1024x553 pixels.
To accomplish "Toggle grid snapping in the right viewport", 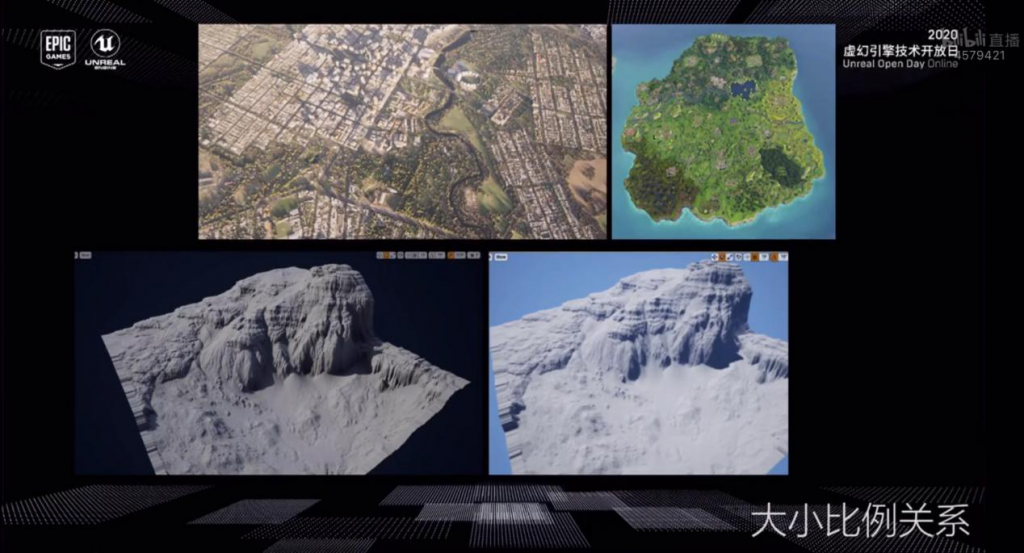I will point(755,257).
